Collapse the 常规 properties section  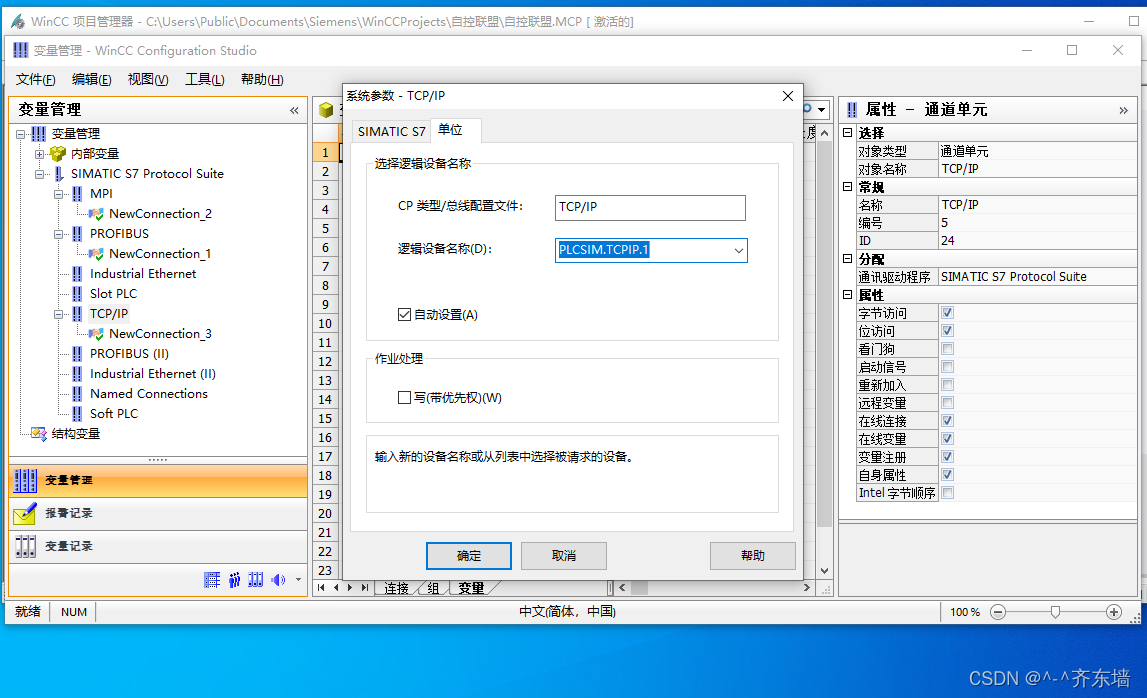point(847,187)
